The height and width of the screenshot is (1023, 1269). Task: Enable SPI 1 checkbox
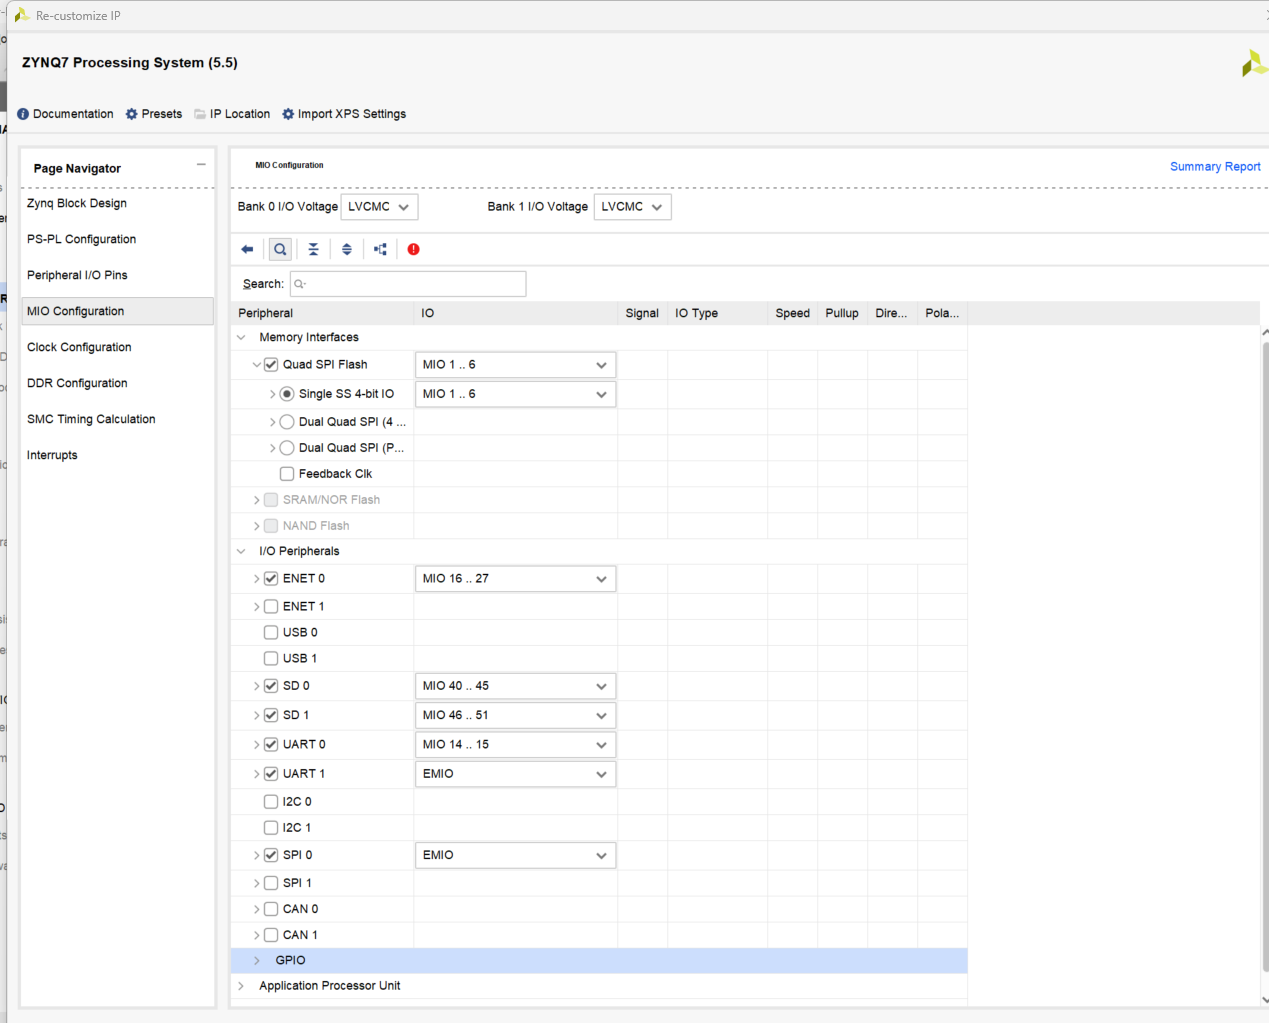pyautogui.click(x=271, y=883)
